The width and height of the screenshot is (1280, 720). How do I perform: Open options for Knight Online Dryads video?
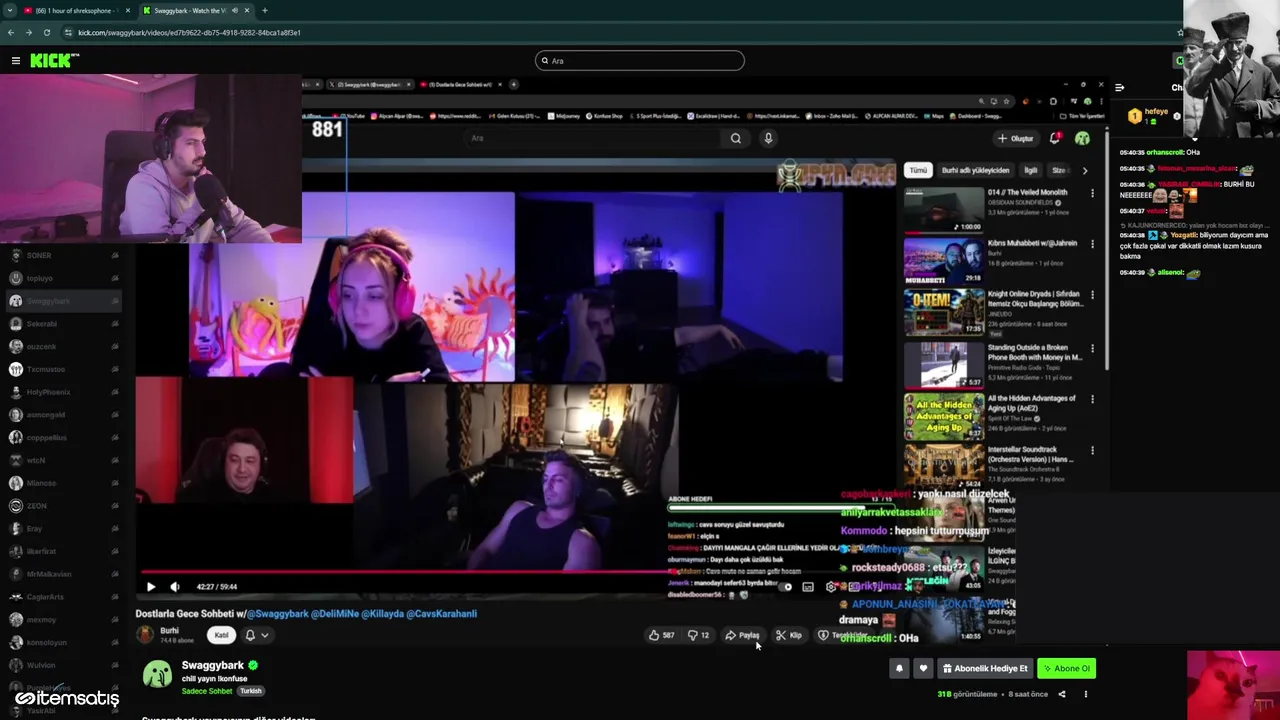[x=1092, y=296]
